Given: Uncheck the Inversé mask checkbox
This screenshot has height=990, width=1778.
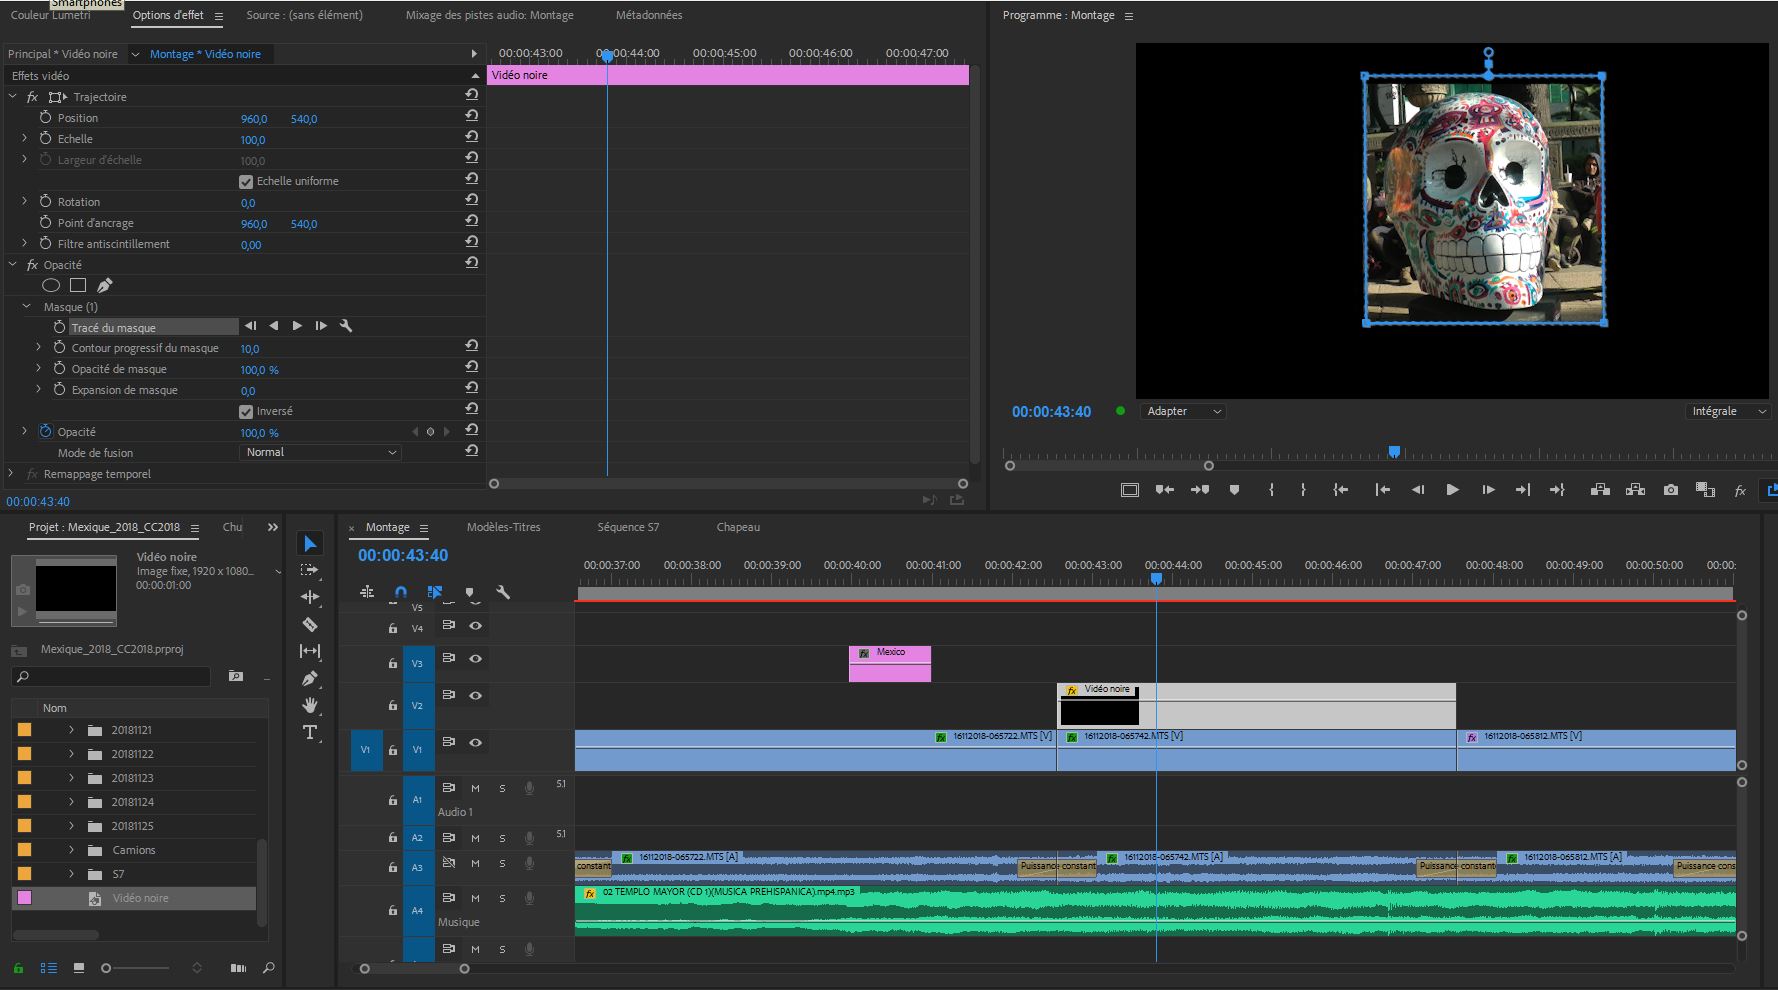Looking at the screenshot, I should coord(246,412).
